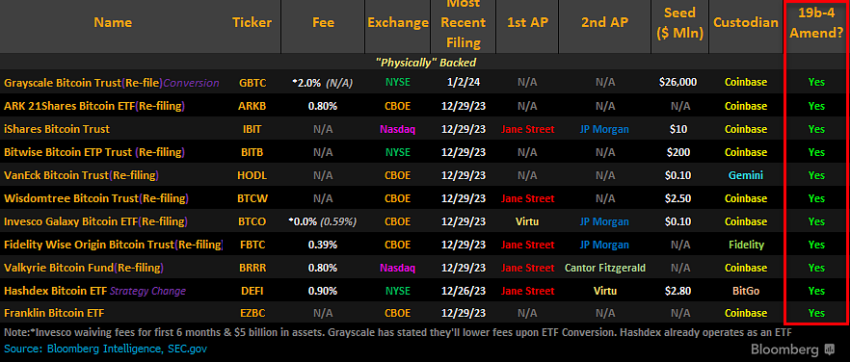Click the Exchange column header
The image size is (850, 362).
[x=398, y=22]
